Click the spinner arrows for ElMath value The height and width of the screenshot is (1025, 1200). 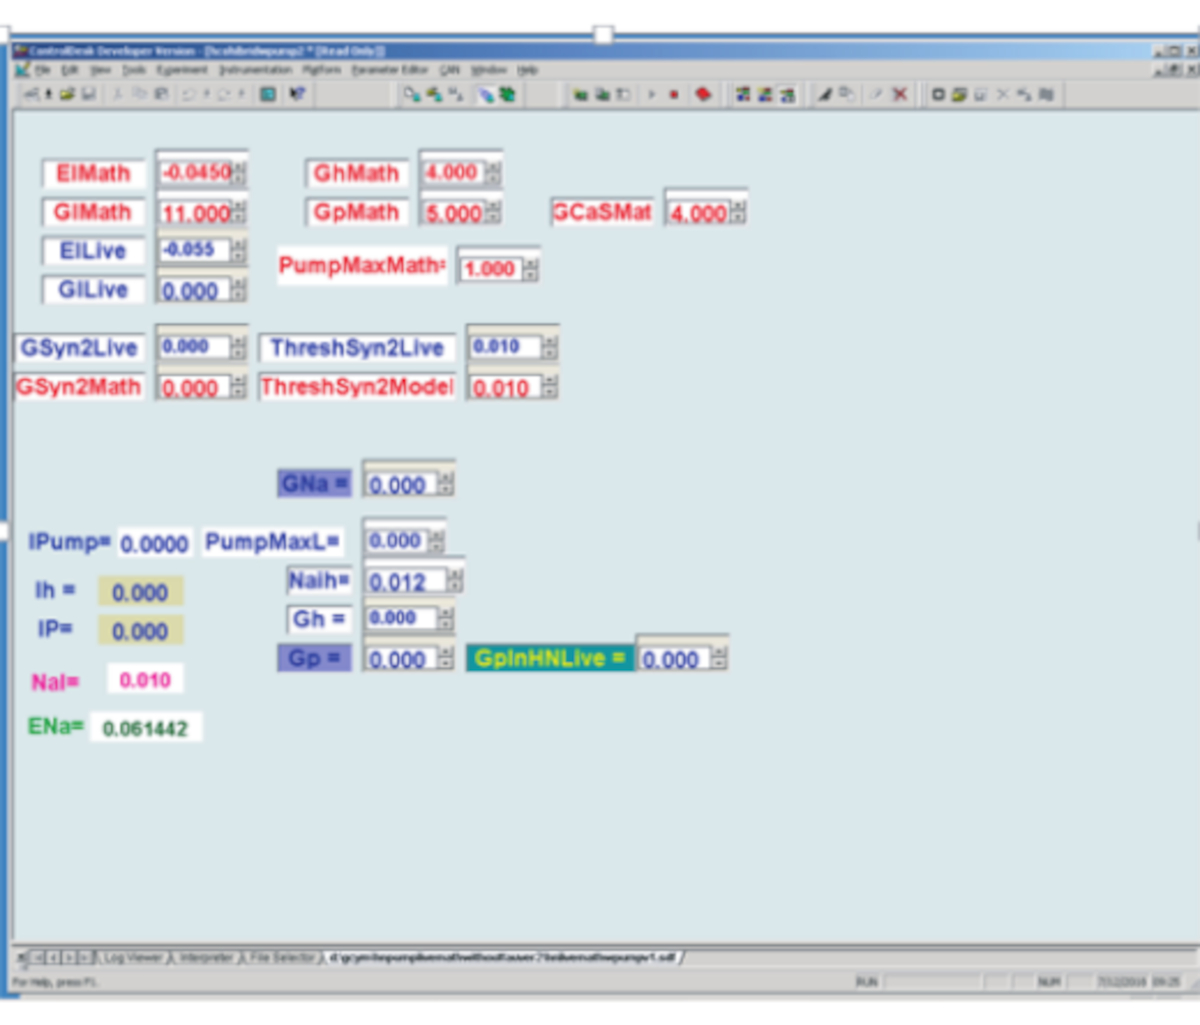coord(240,173)
